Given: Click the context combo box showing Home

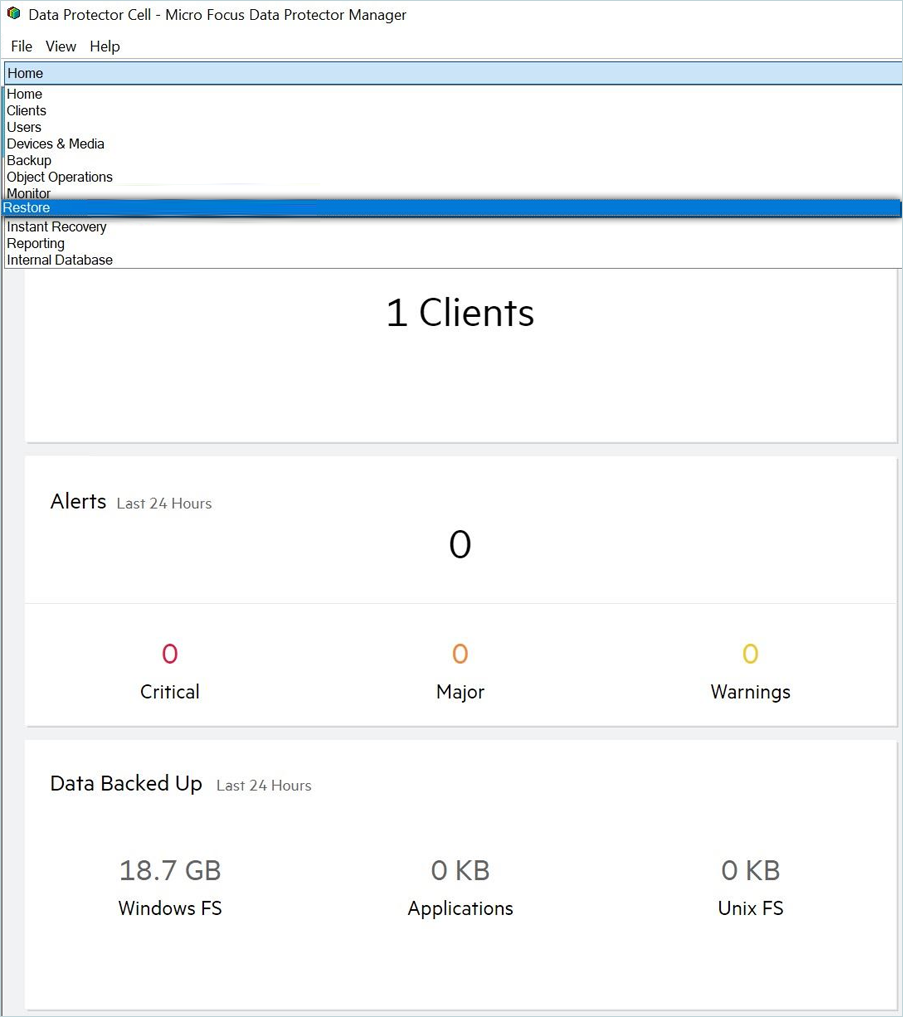Looking at the screenshot, I should (x=452, y=73).
